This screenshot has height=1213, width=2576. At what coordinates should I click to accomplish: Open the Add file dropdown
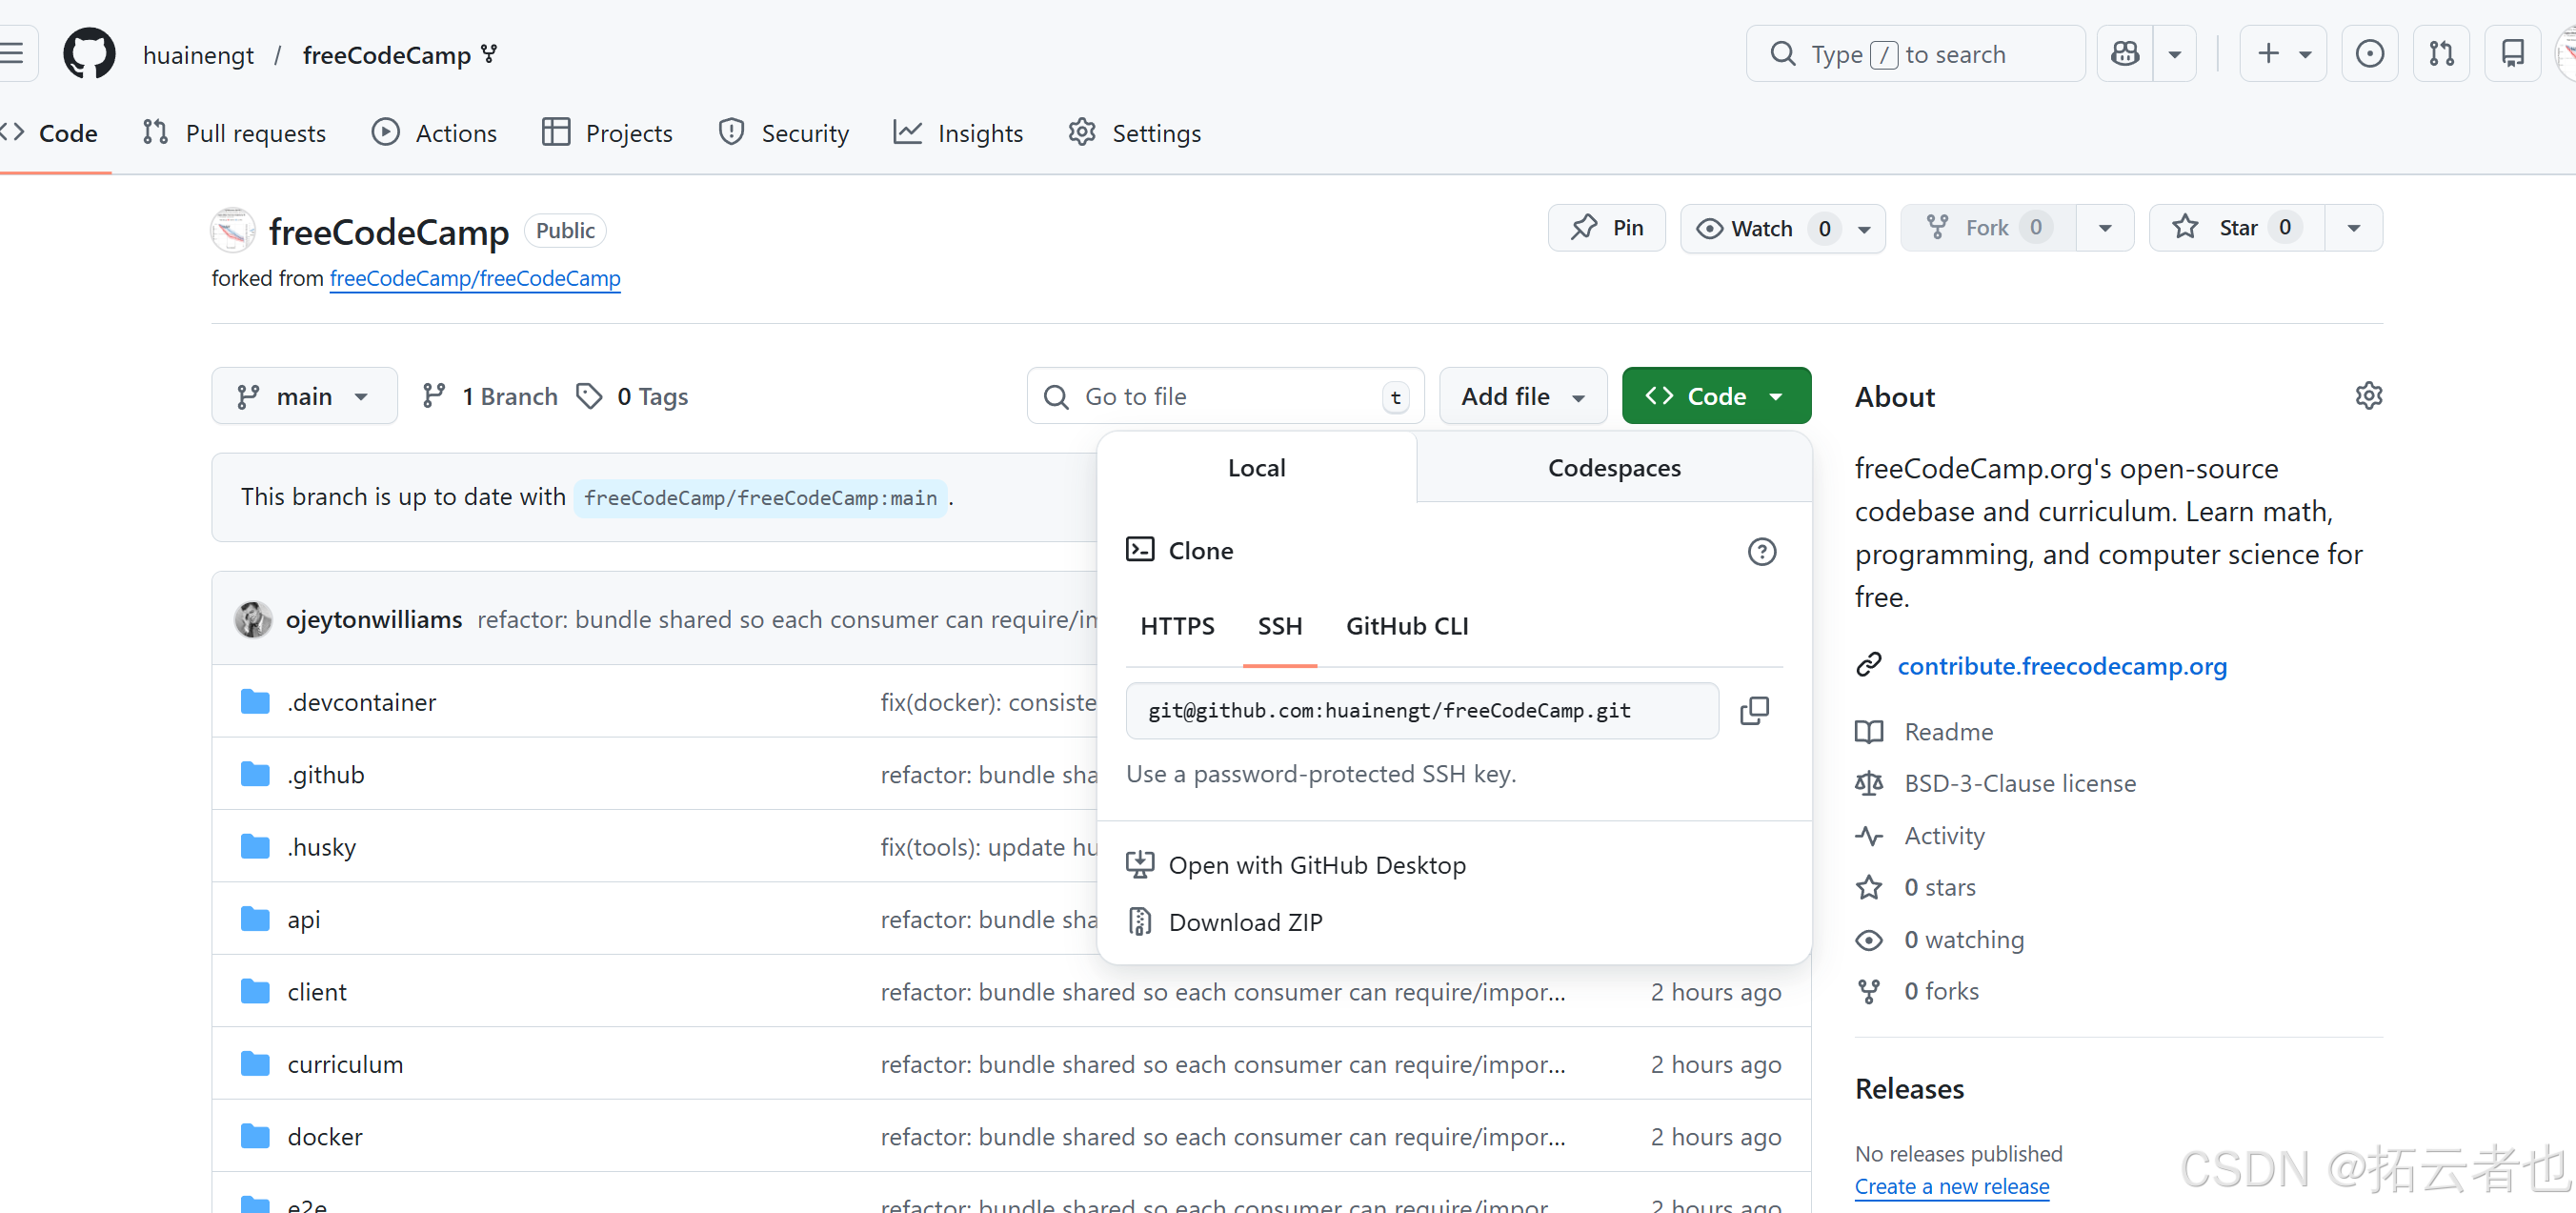pos(1522,397)
